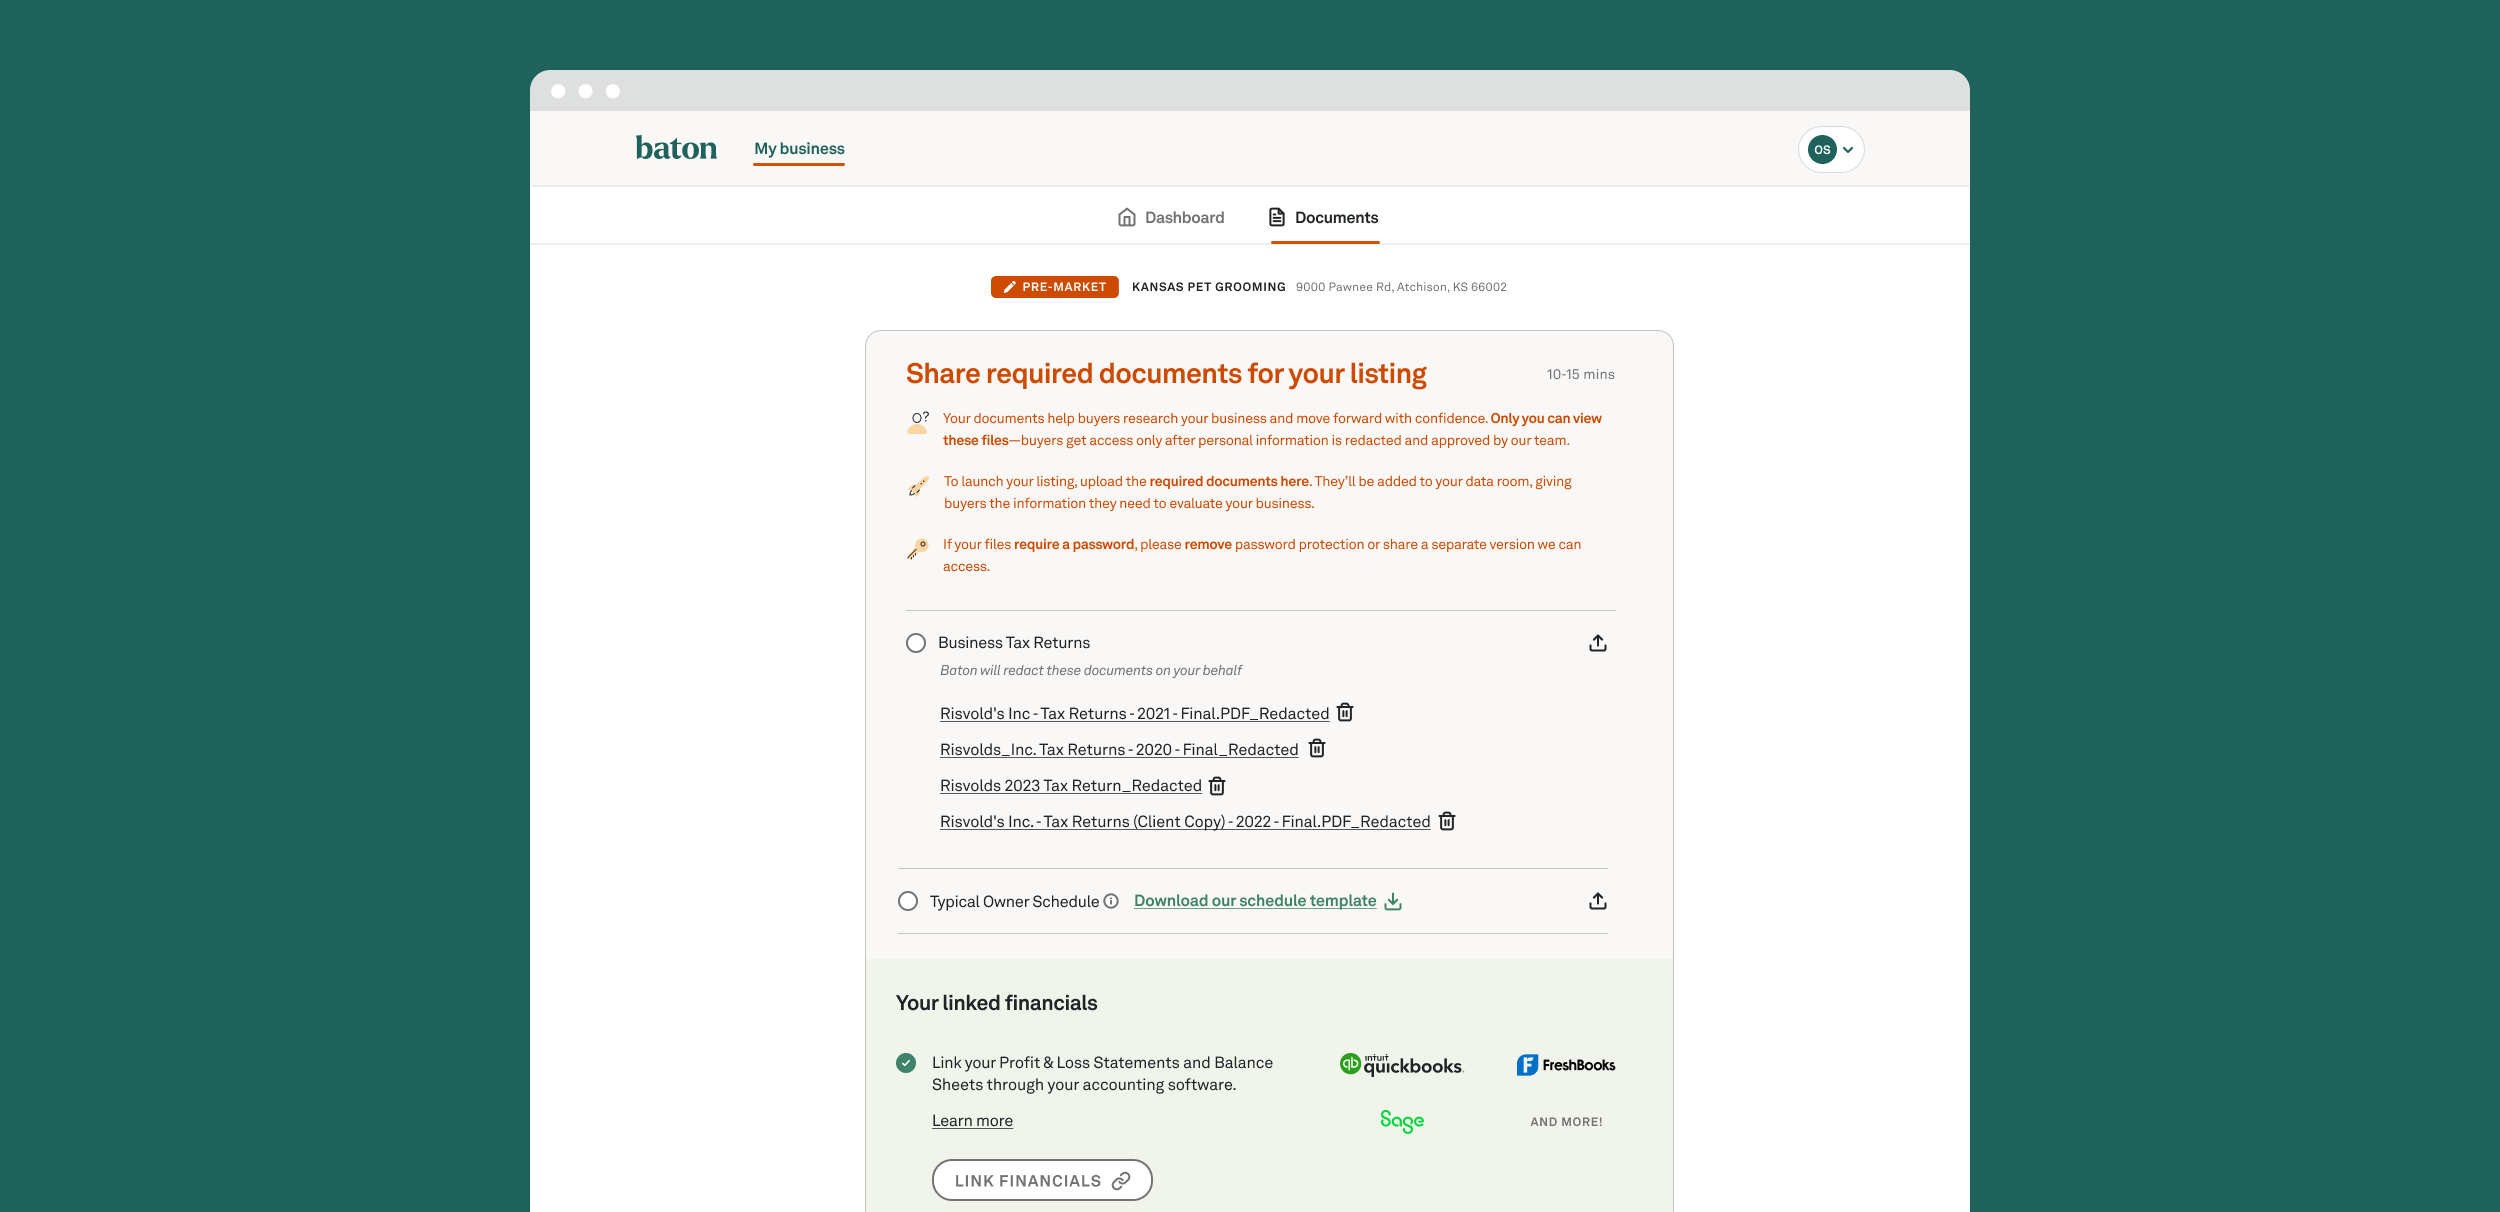Select the Business Tax Returns circle
Screen dimensions: 2500x1212
pyautogui.click(x=916, y=643)
